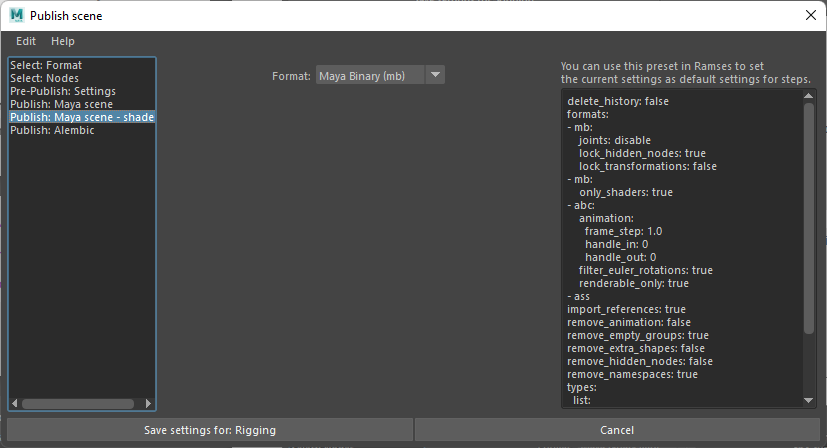Click 'remove_animation: false' preset line
The image size is (827, 448).
click(x=629, y=322)
